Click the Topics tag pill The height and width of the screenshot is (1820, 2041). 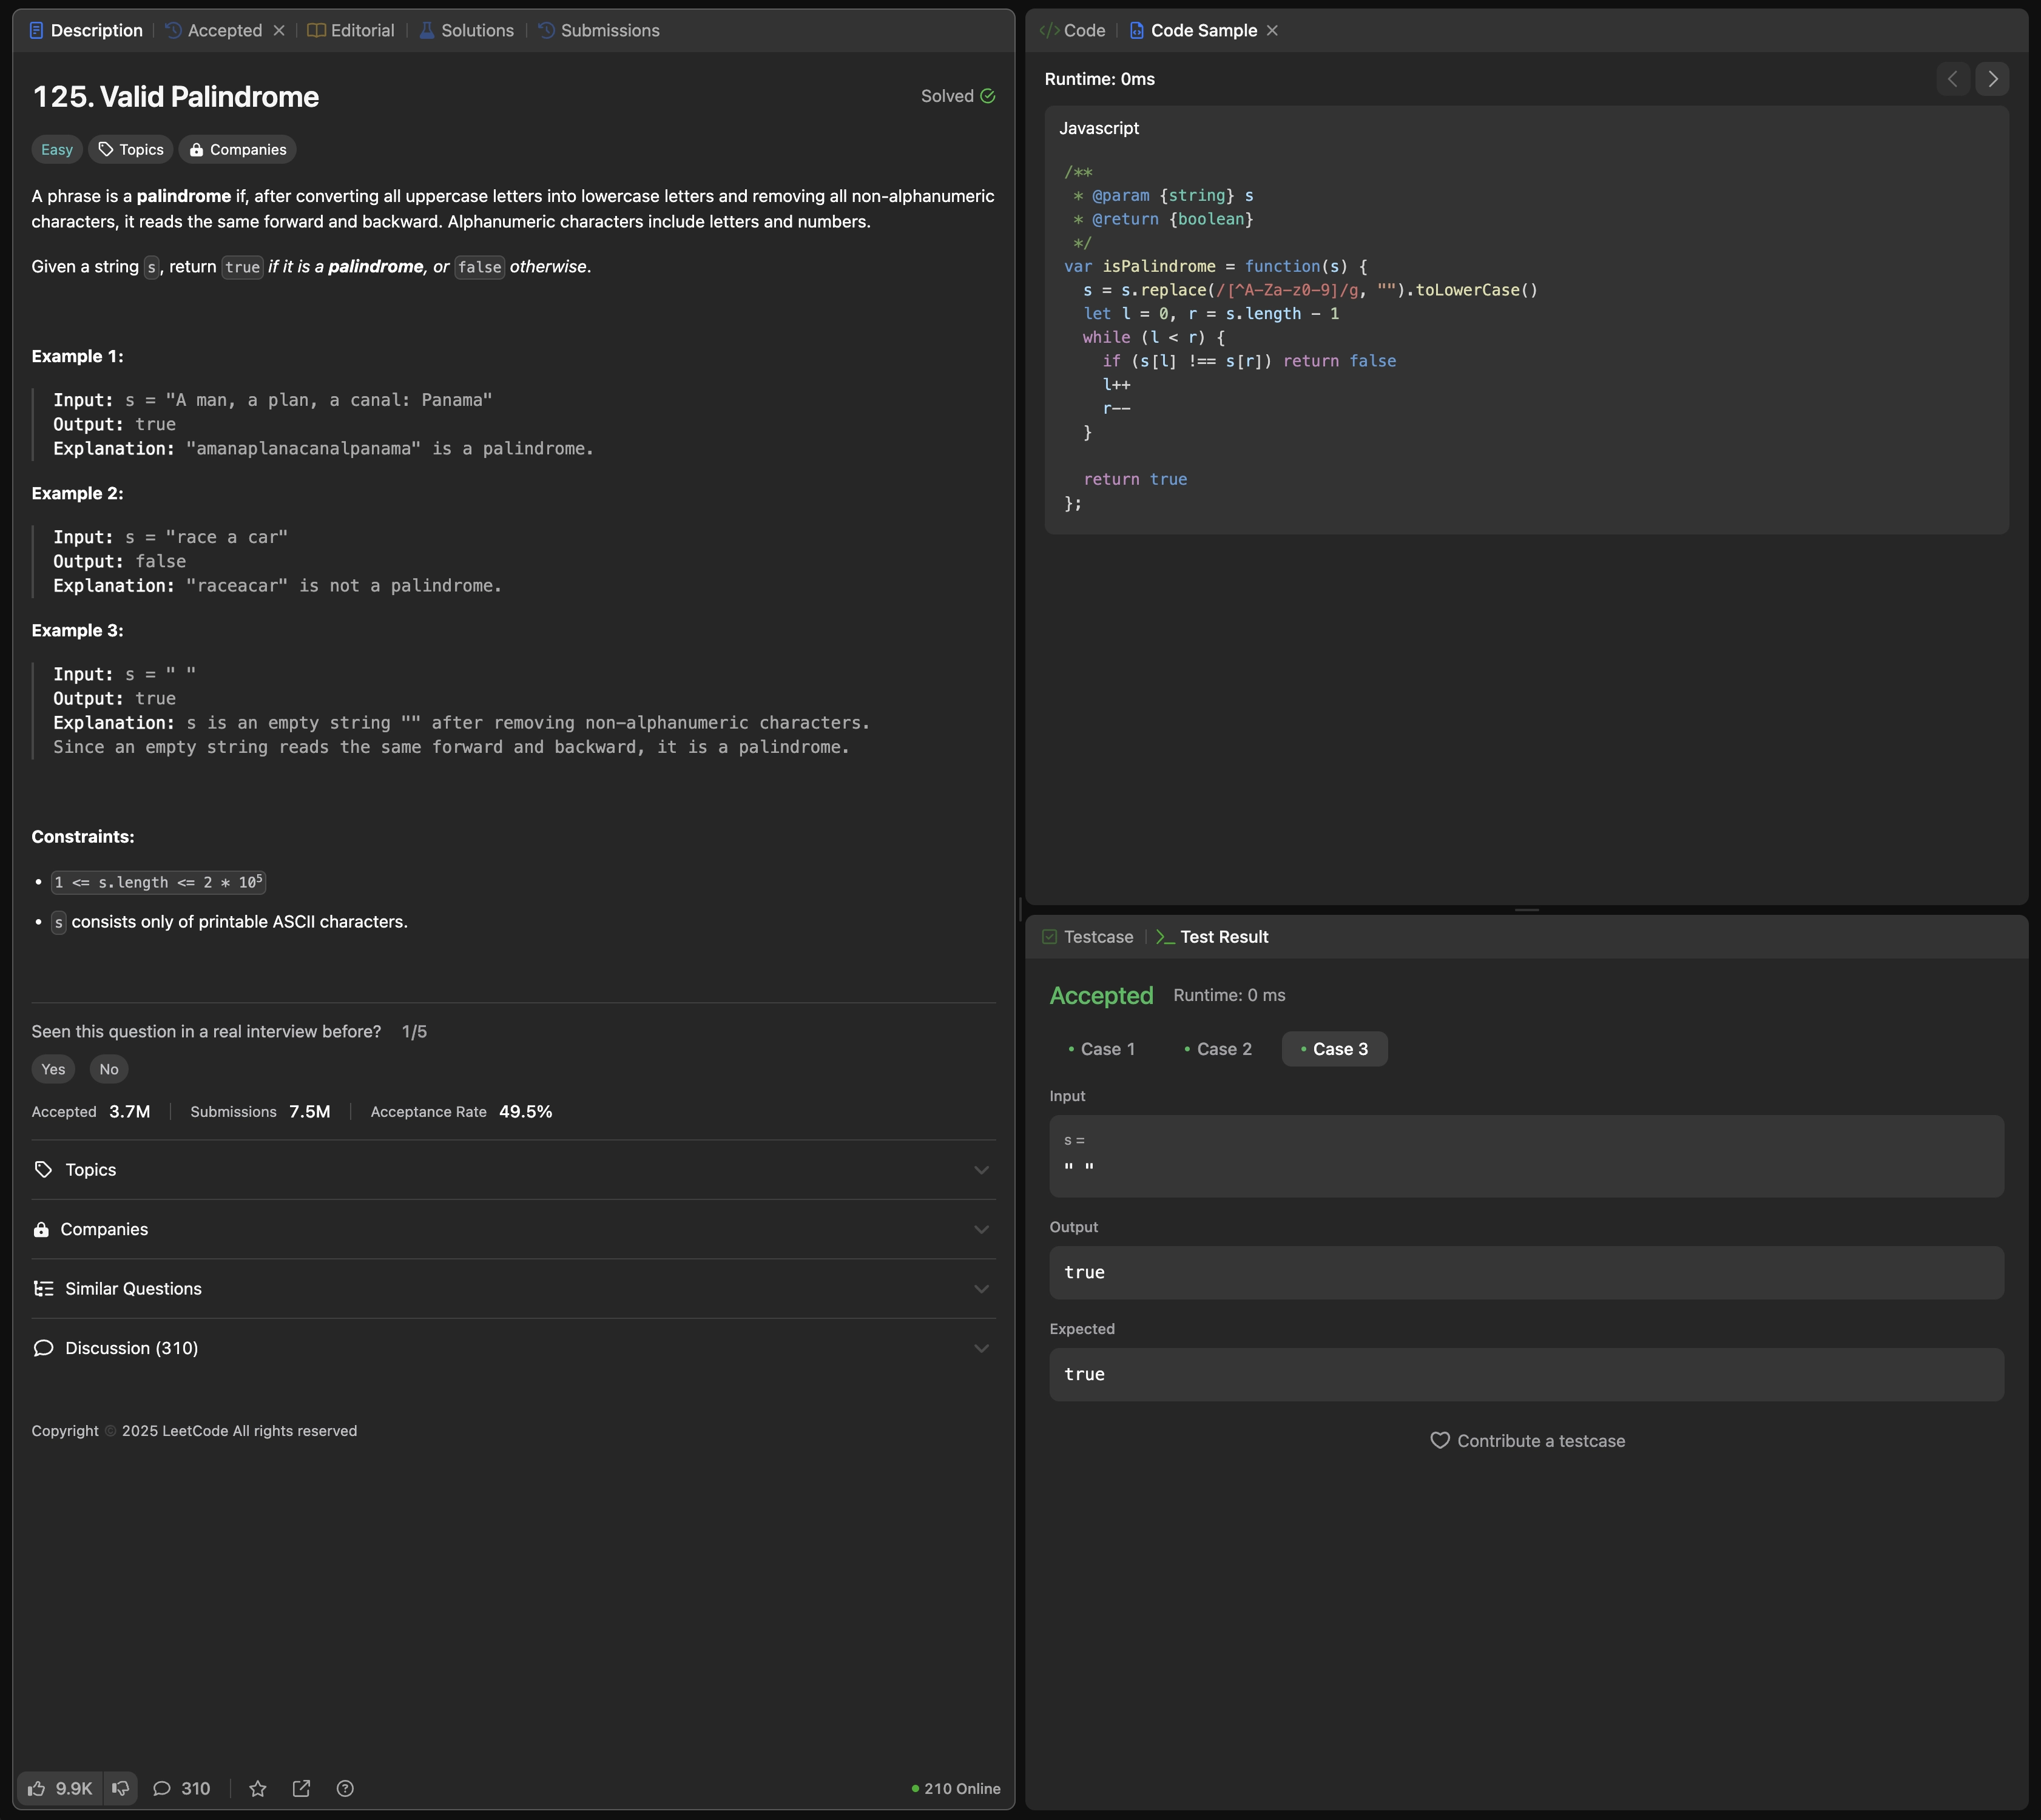[131, 150]
